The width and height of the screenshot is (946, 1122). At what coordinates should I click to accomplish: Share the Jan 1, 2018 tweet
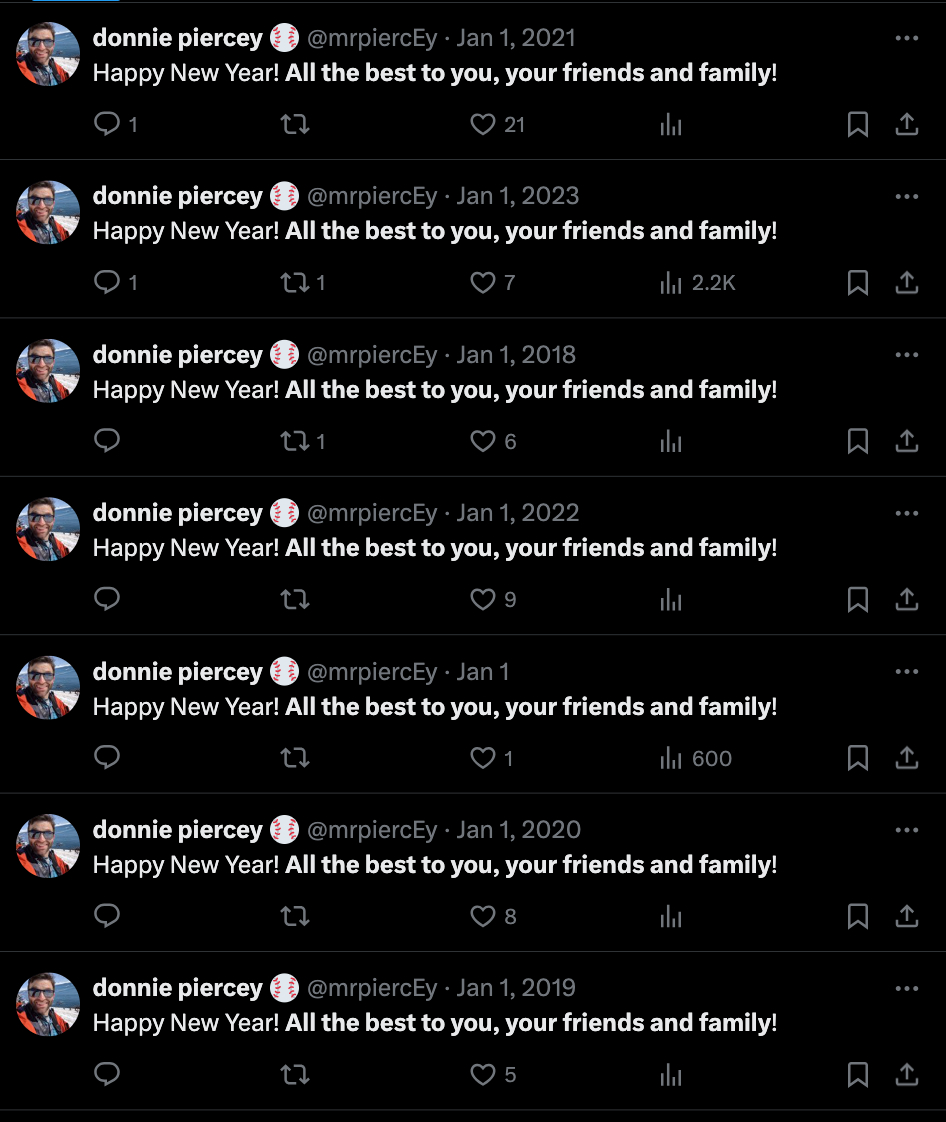[x=906, y=441]
